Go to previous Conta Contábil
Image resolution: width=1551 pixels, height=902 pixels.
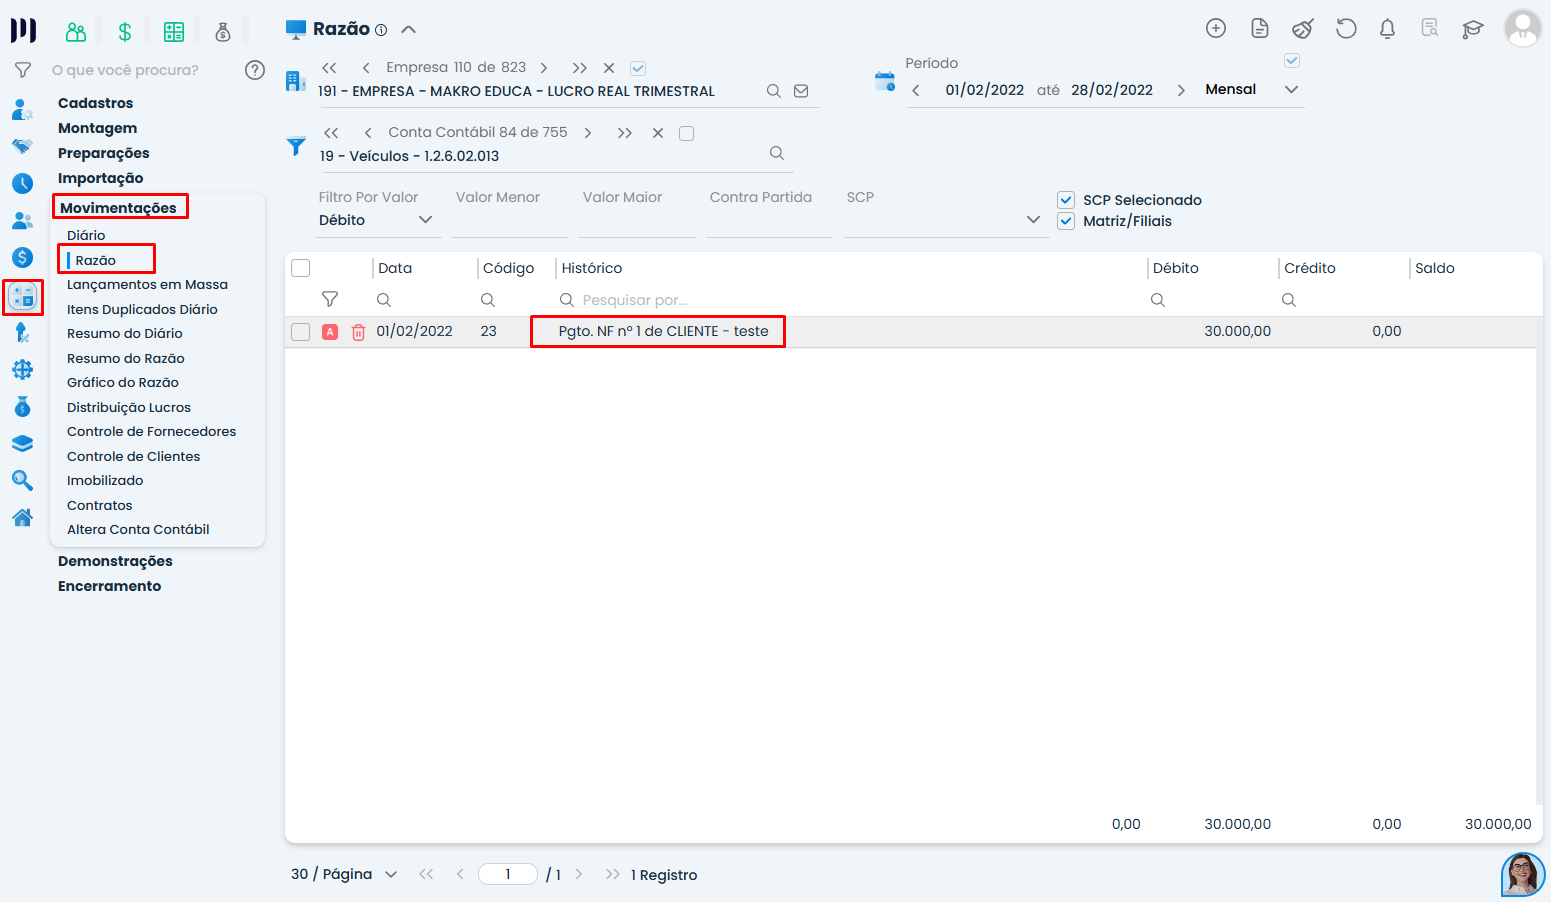click(x=368, y=133)
